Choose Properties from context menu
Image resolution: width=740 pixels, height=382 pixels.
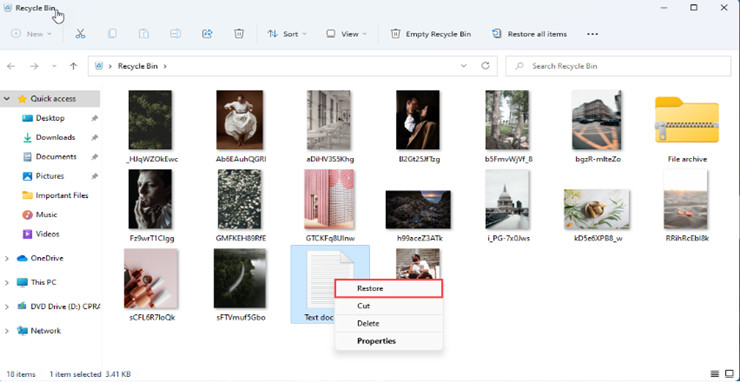(389, 341)
